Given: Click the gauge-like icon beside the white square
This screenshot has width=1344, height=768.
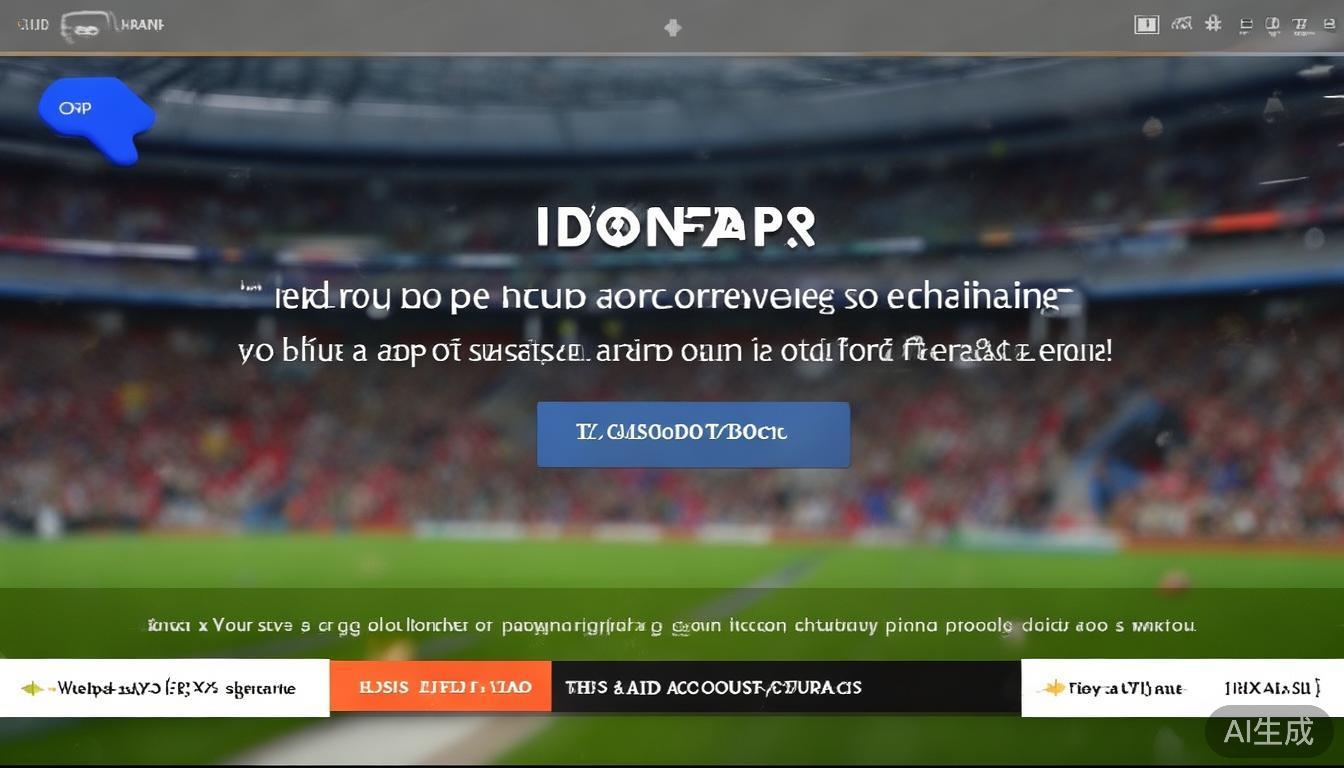Looking at the screenshot, I should click(x=1181, y=24).
